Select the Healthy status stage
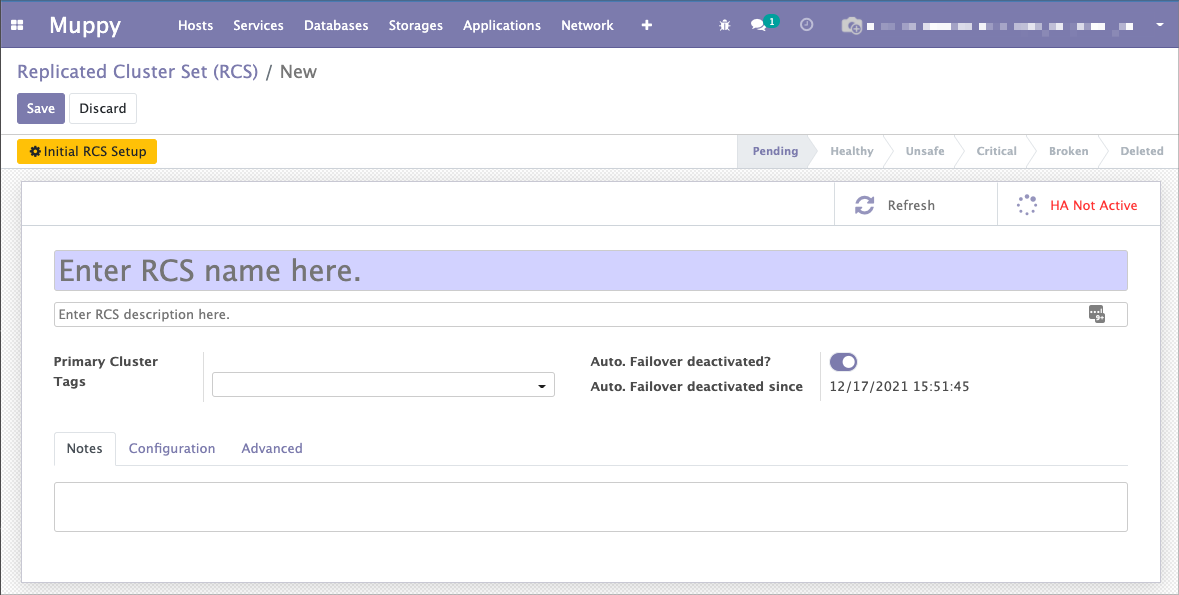Image resolution: width=1179 pixels, height=595 pixels. pyautogui.click(x=851, y=152)
